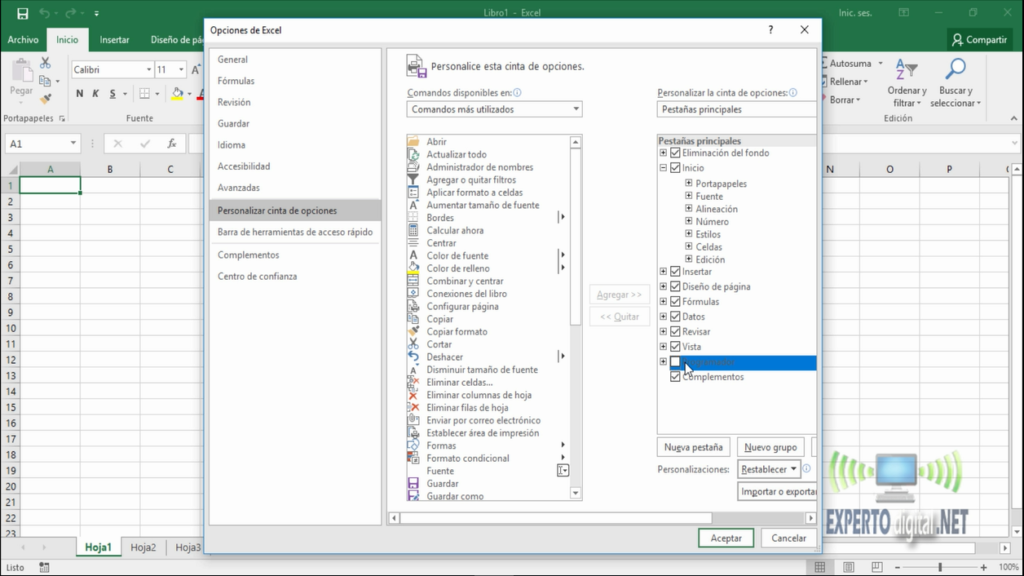Image resolution: width=1024 pixels, height=576 pixels.
Task: Click the Formato condicional command icon
Action: (x=415, y=458)
